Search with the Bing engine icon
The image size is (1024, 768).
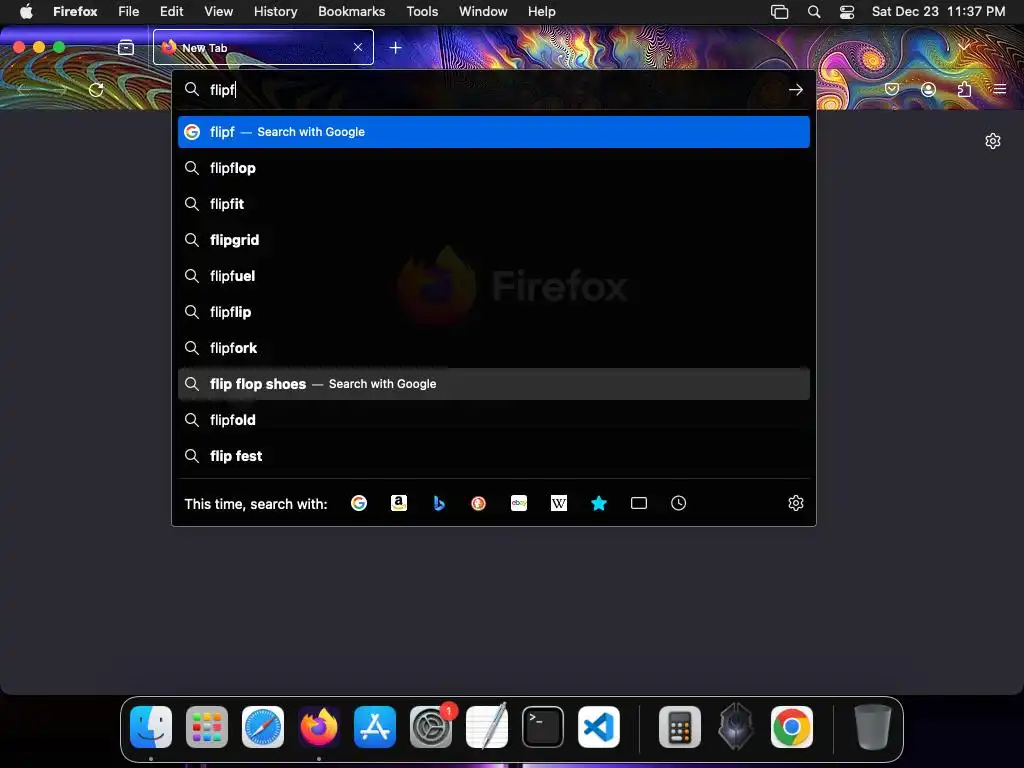click(439, 503)
